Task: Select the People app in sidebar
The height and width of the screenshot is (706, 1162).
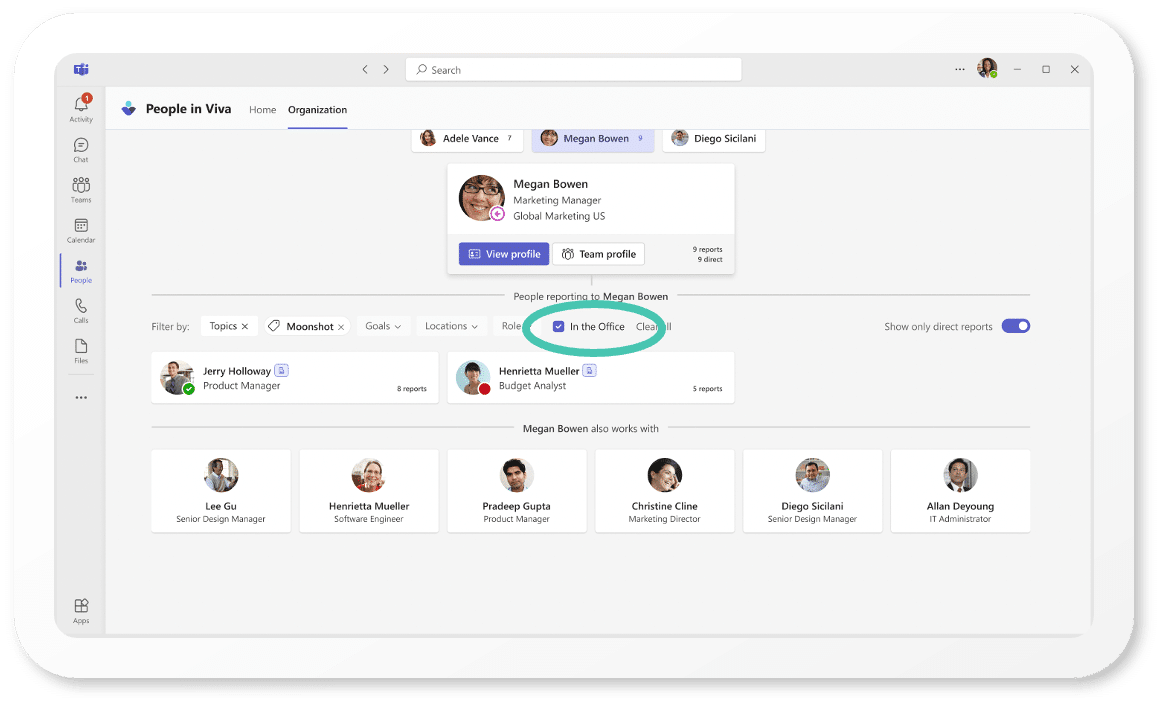Action: click(x=81, y=270)
